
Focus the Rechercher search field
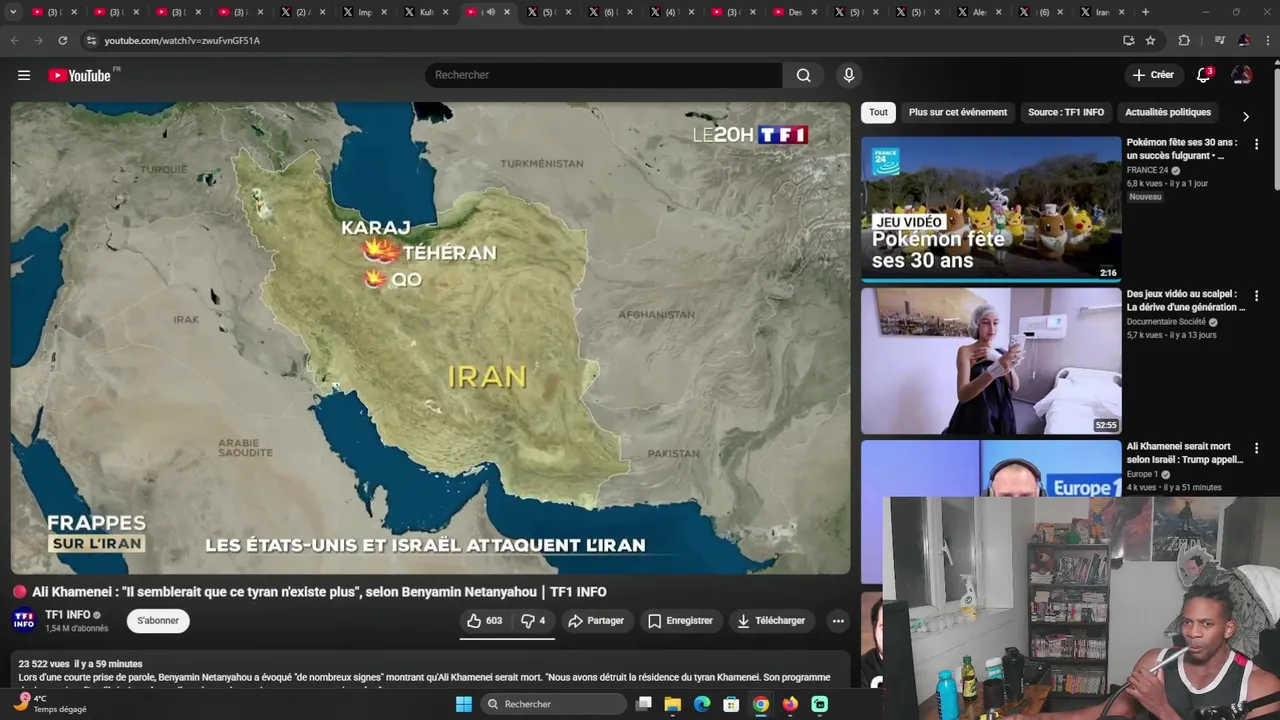[604, 75]
